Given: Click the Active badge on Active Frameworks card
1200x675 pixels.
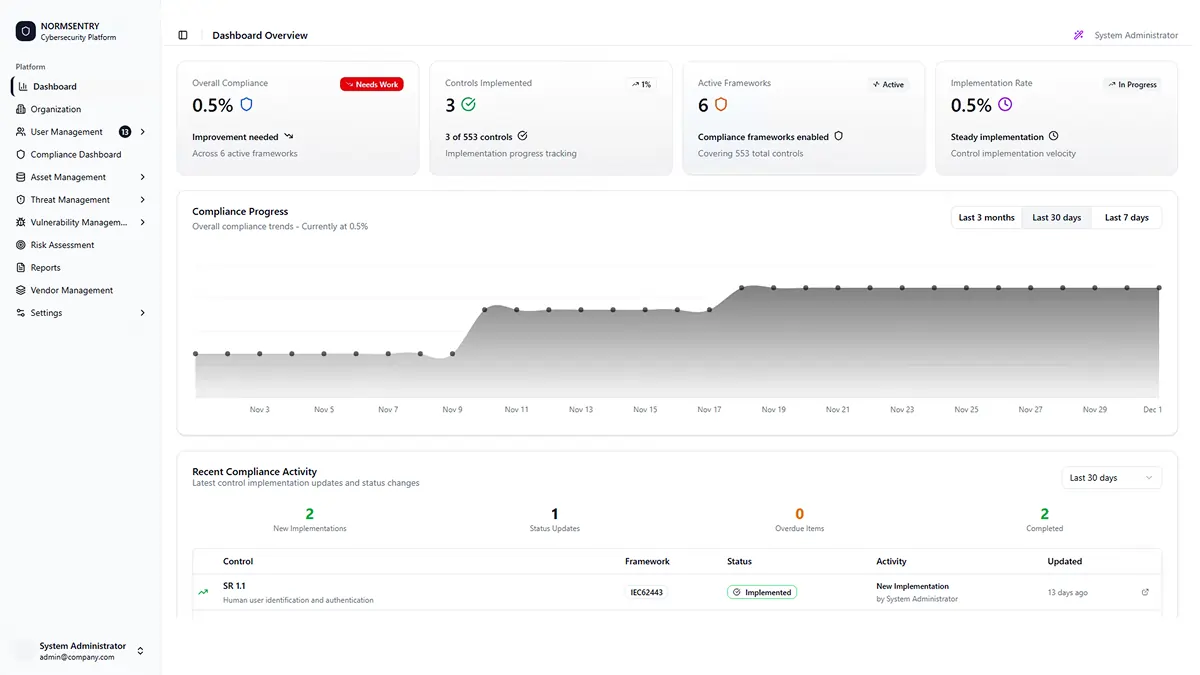Looking at the screenshot, I should tap(888, 84).
